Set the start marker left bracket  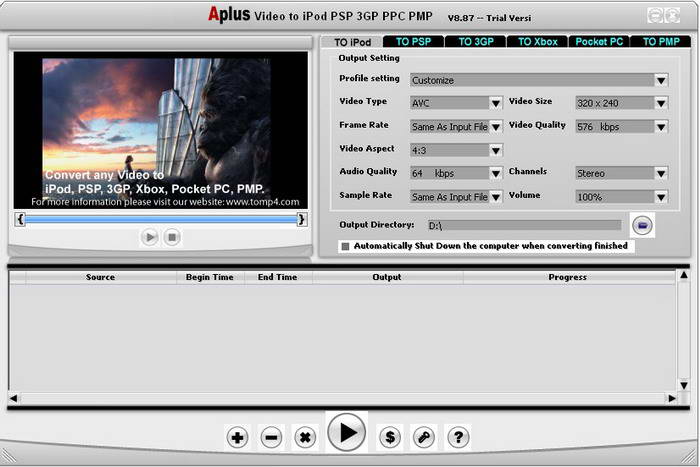pos(20,219)
